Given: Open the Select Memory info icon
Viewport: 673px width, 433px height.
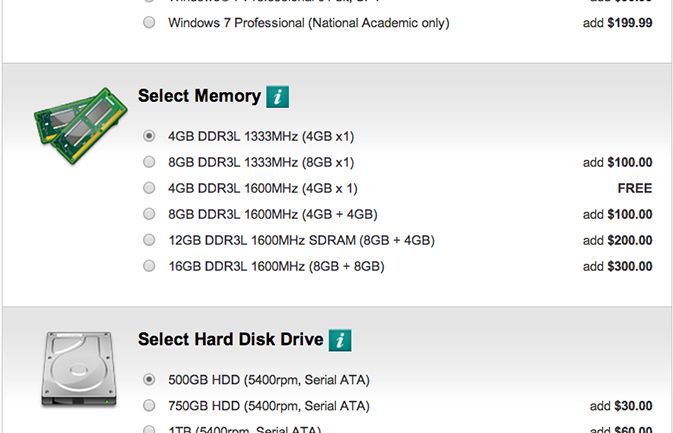Looking at the screenshot, I should click(279, 97).
